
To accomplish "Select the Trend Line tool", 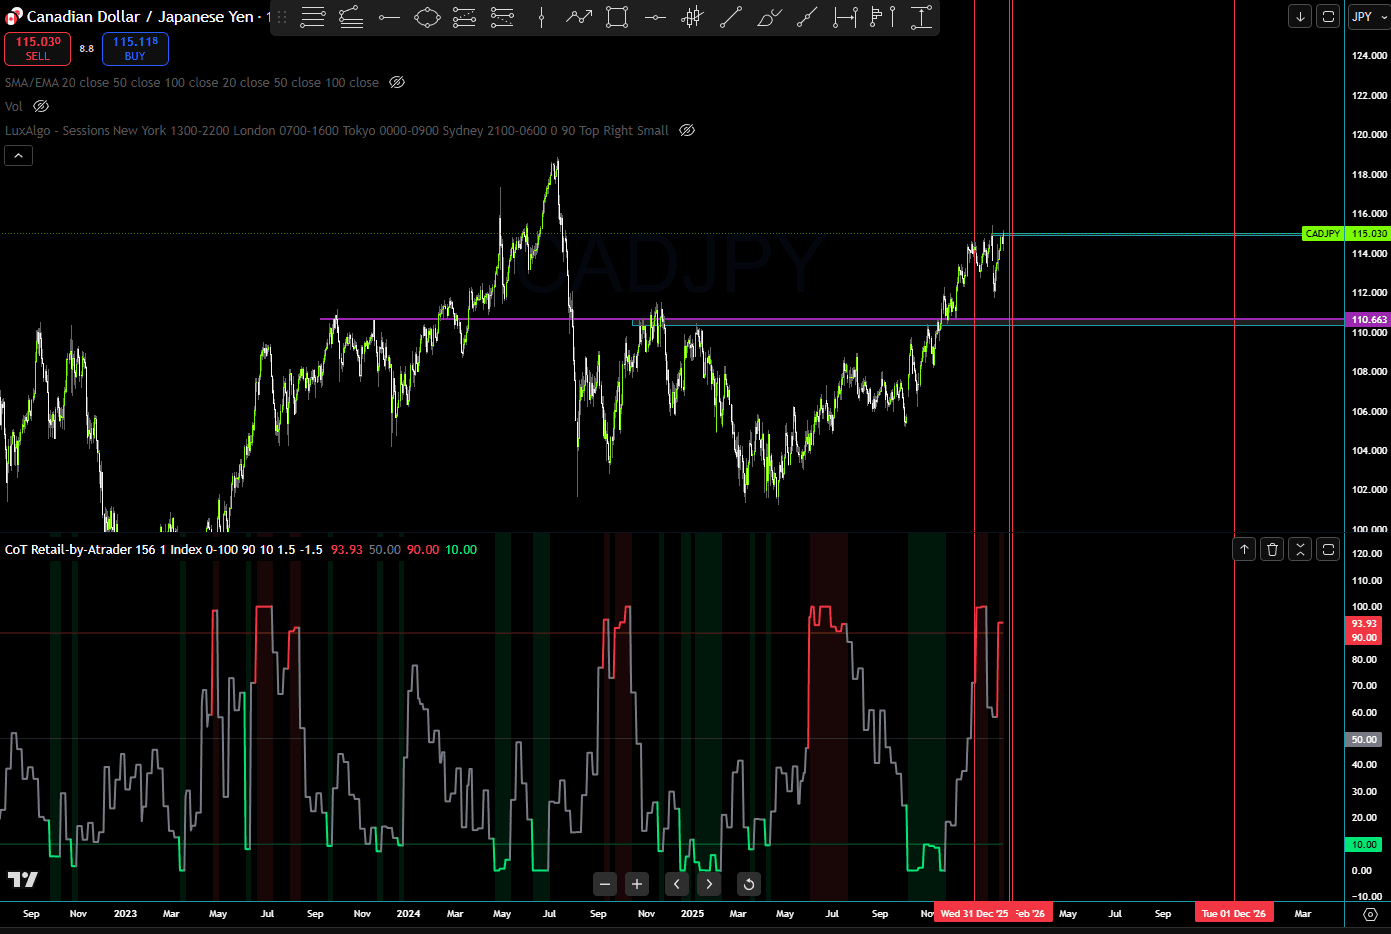I will point(731,17).
